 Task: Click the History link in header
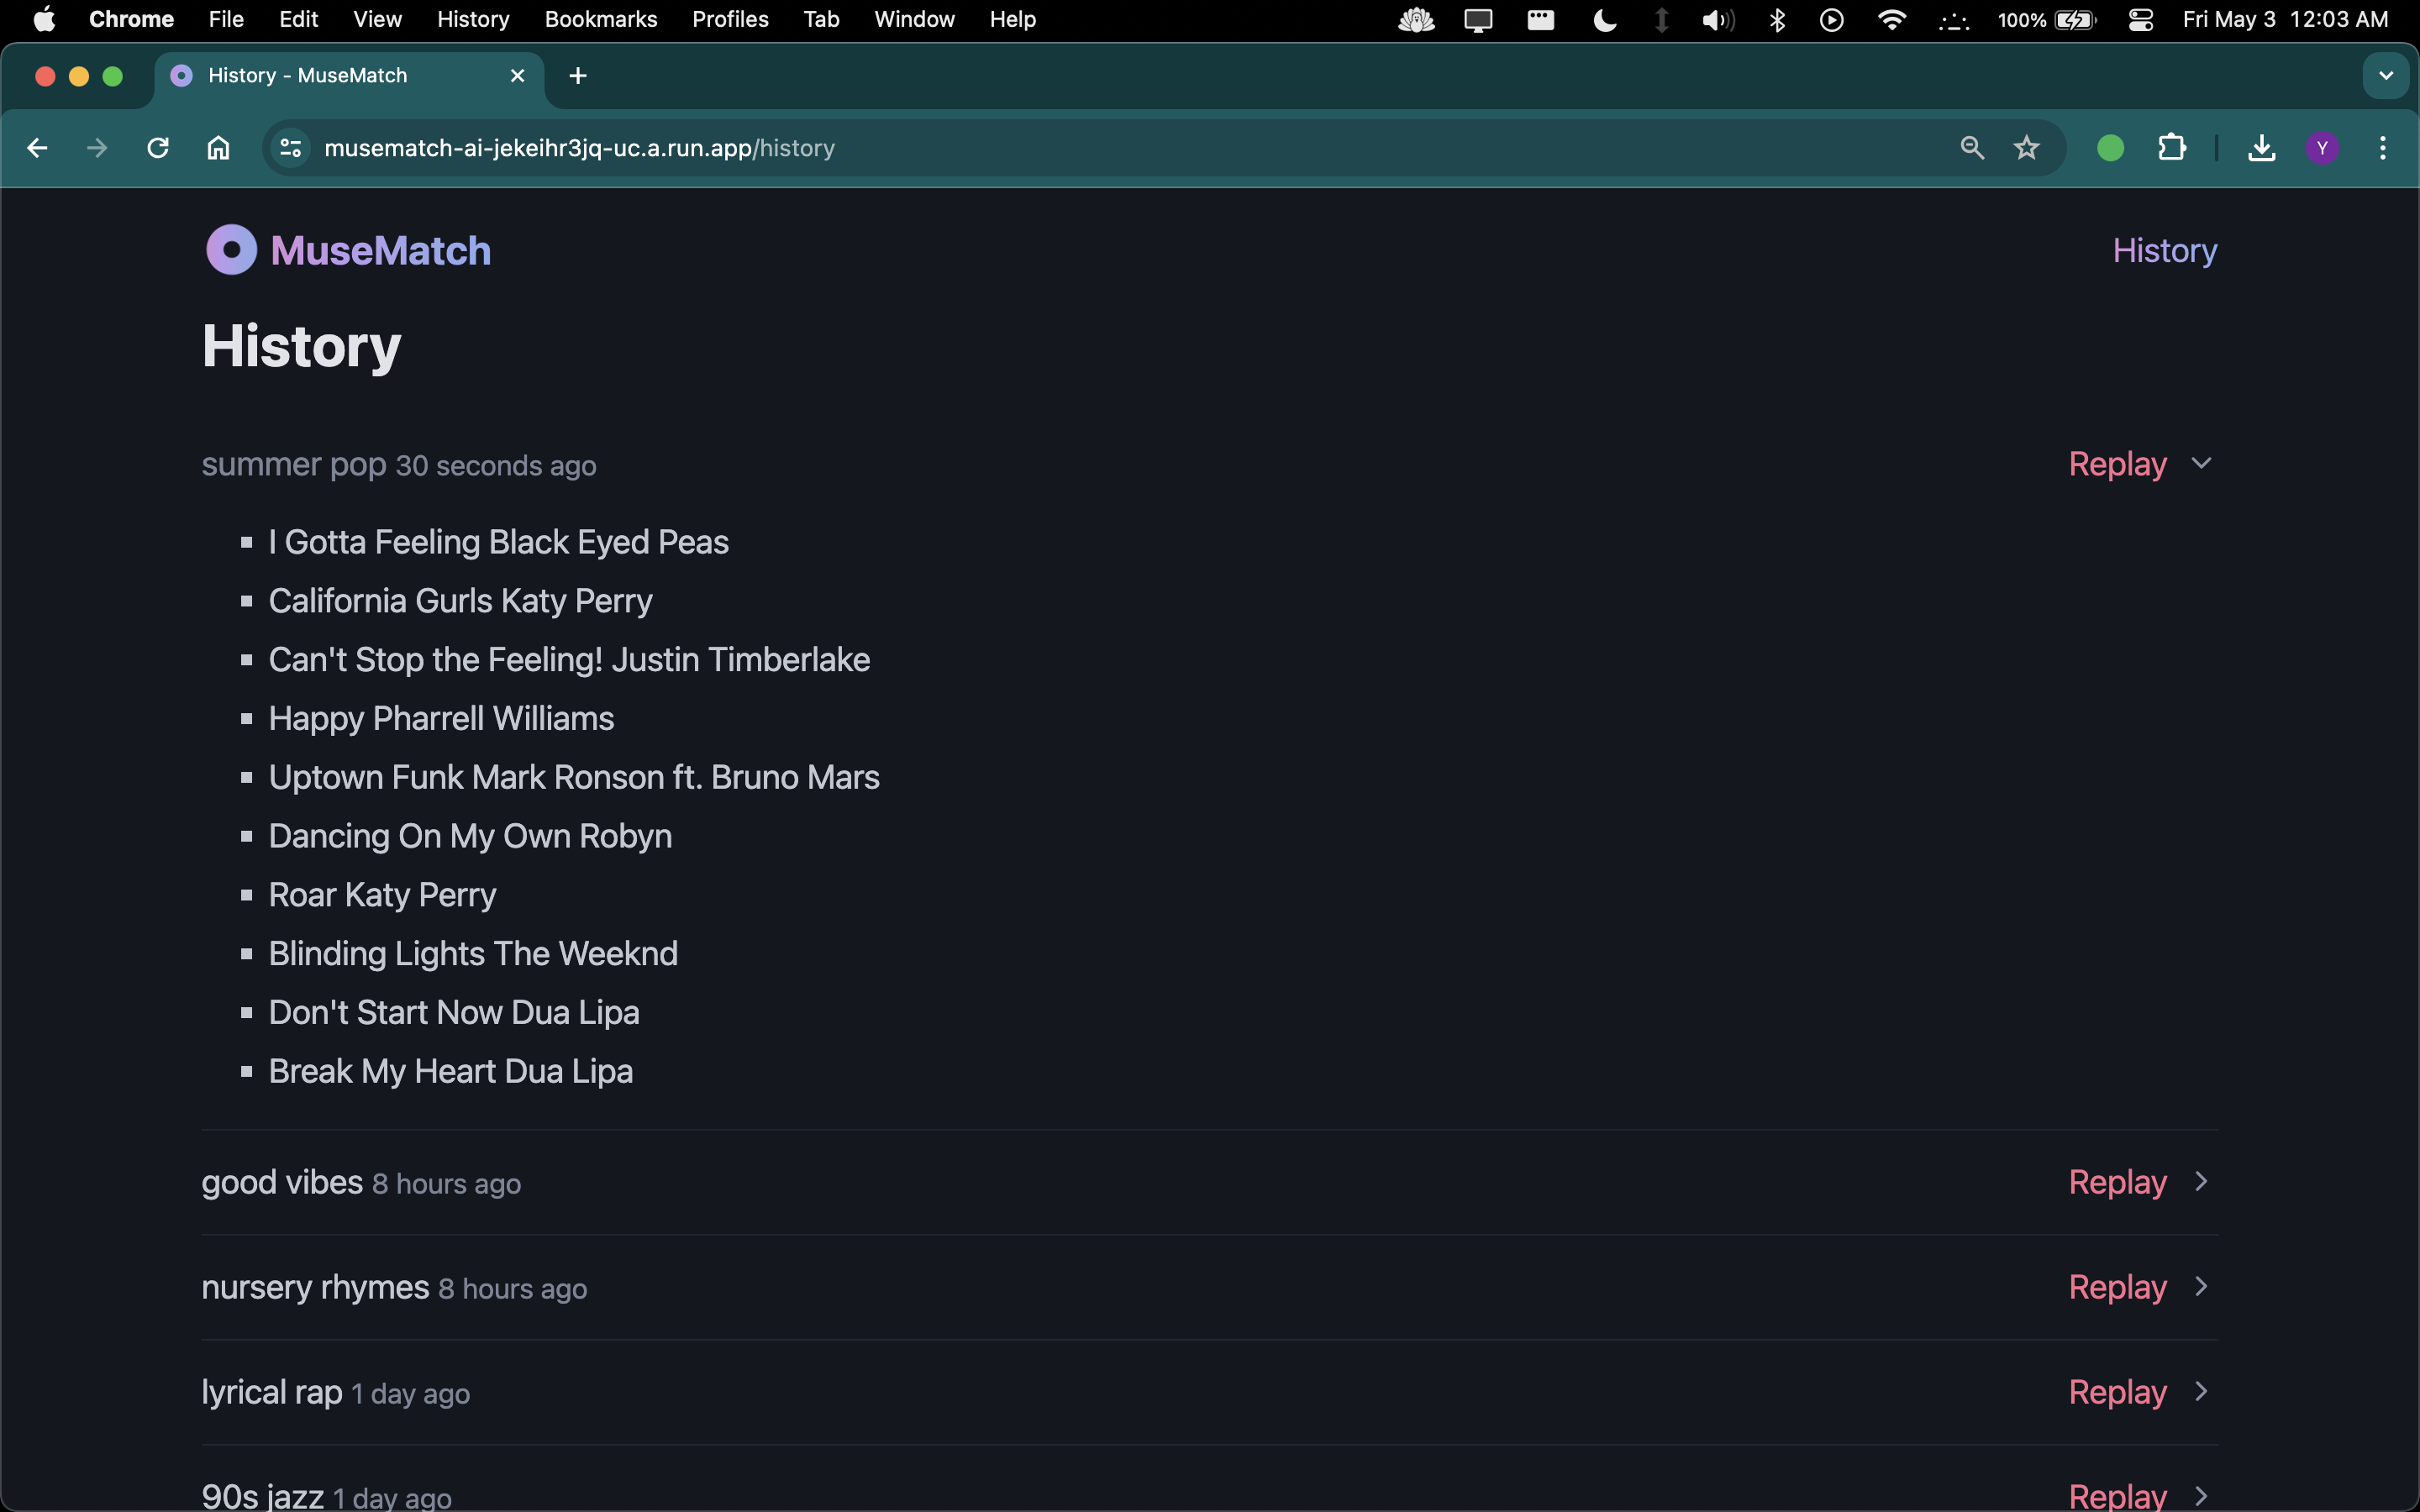pos(2164,250)
